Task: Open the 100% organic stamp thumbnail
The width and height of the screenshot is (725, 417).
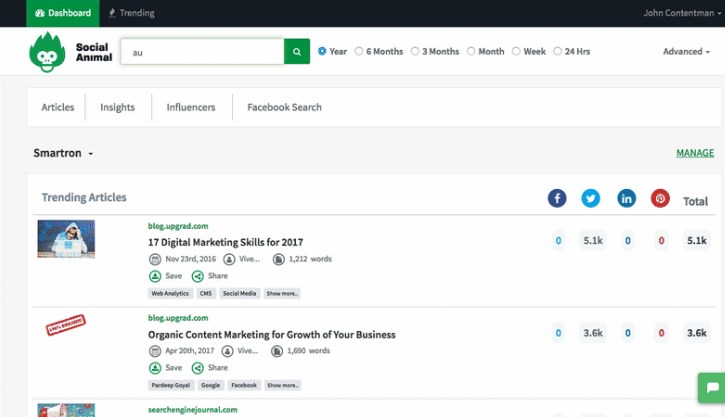Action: click(66, 325)
